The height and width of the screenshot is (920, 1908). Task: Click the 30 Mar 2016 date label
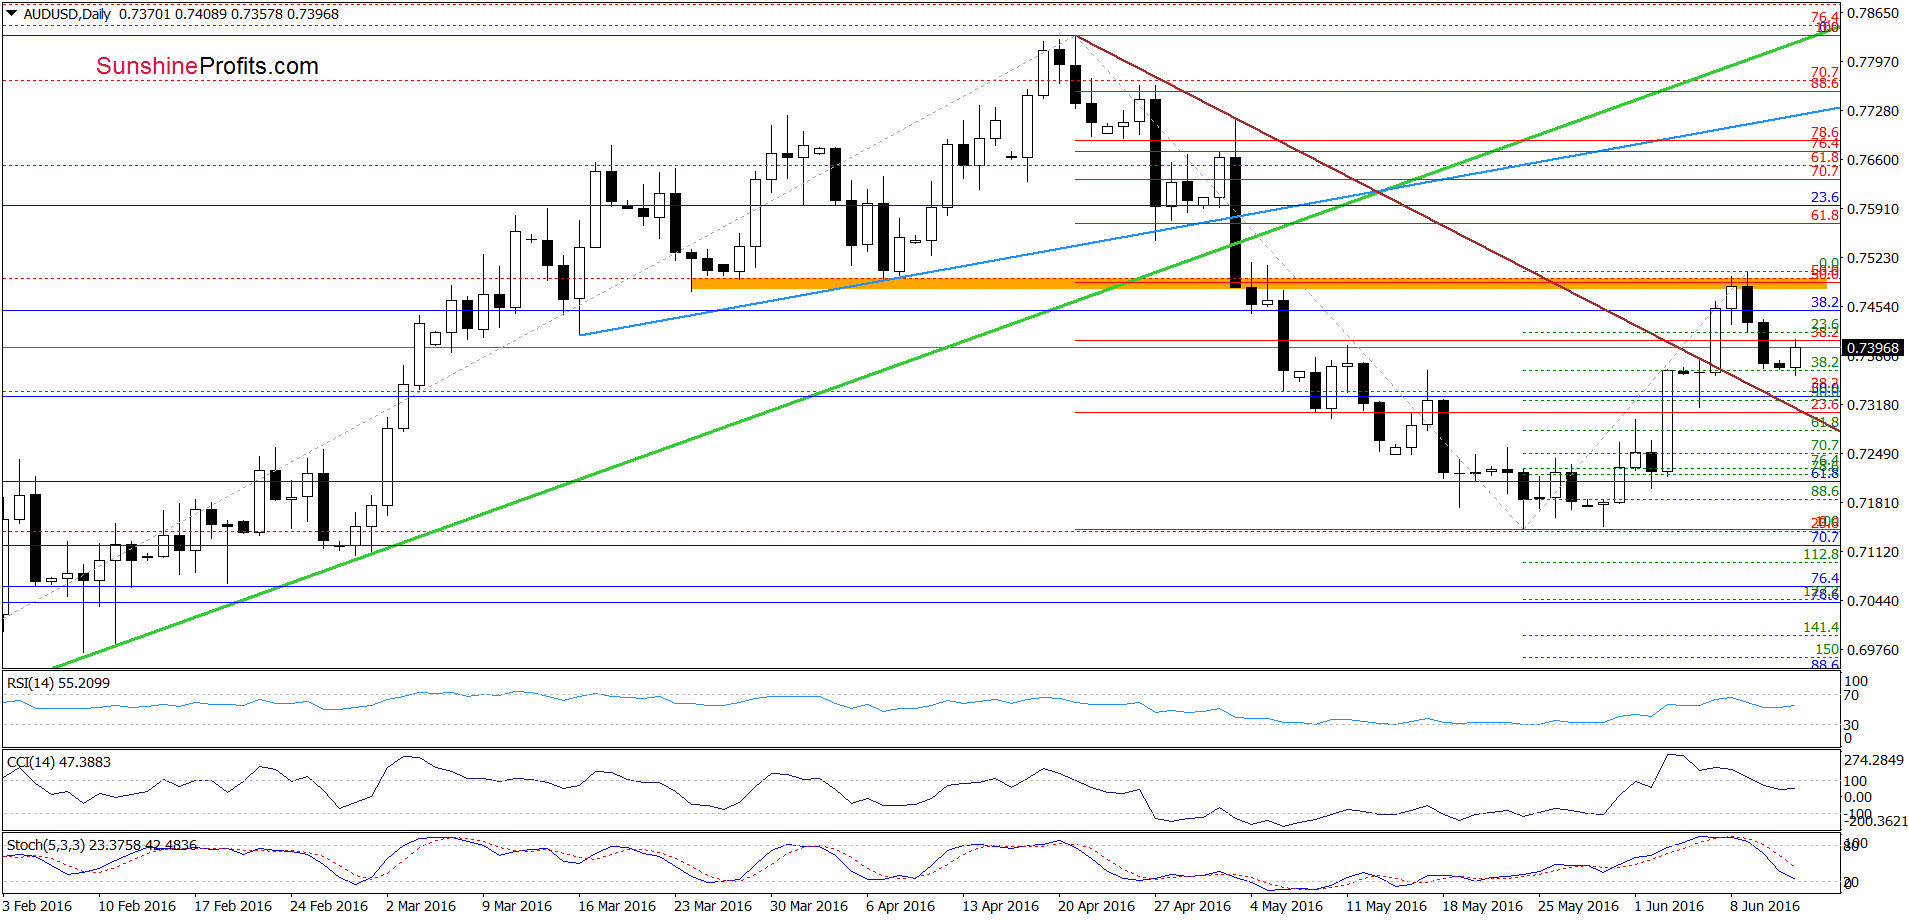pos(809,906)
